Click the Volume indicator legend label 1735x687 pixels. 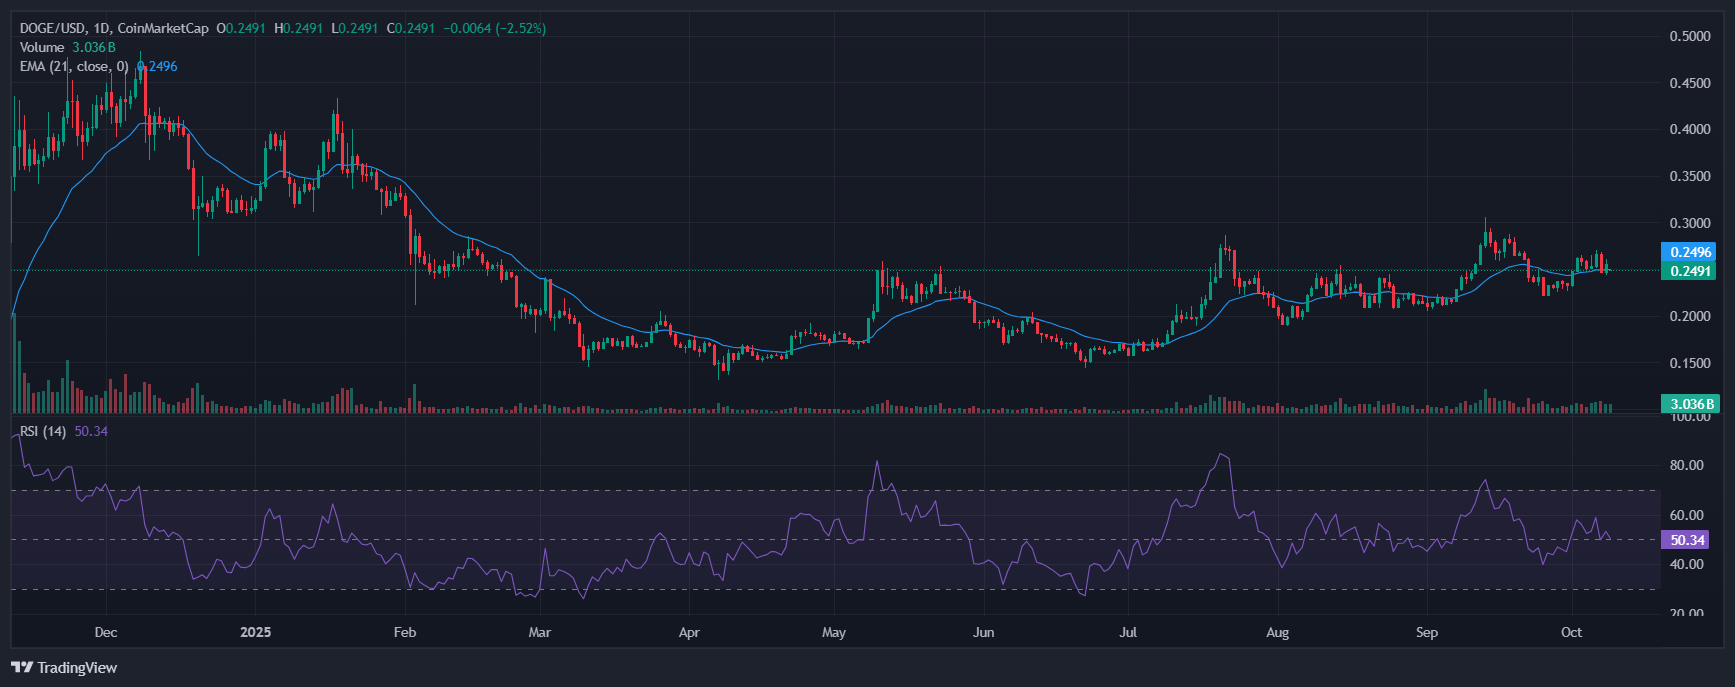42,47
